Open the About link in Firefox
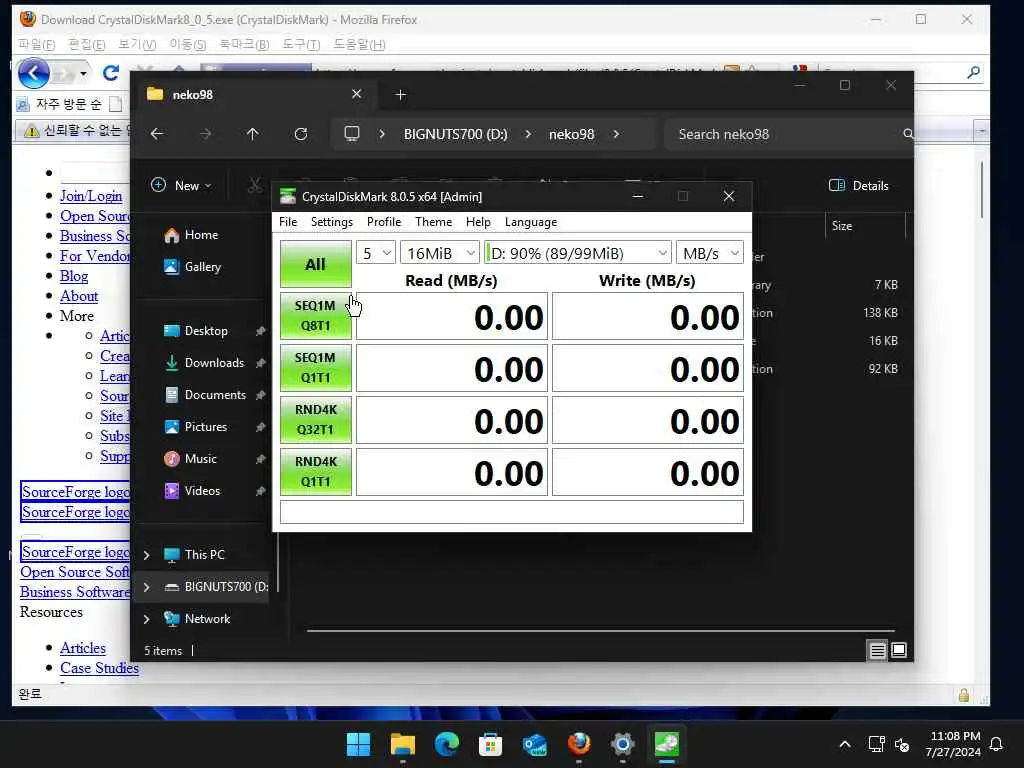This screenshot has width=1024, height=768. [x=79, y=296]
